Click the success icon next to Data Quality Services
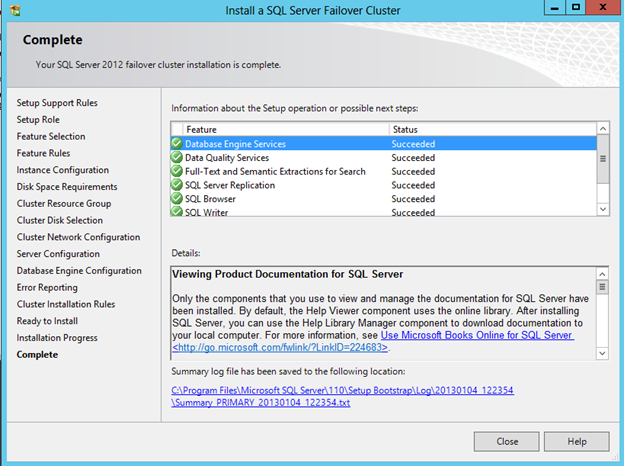The width and height of the screenshot is (624, 466). click(x=177, y=158)
